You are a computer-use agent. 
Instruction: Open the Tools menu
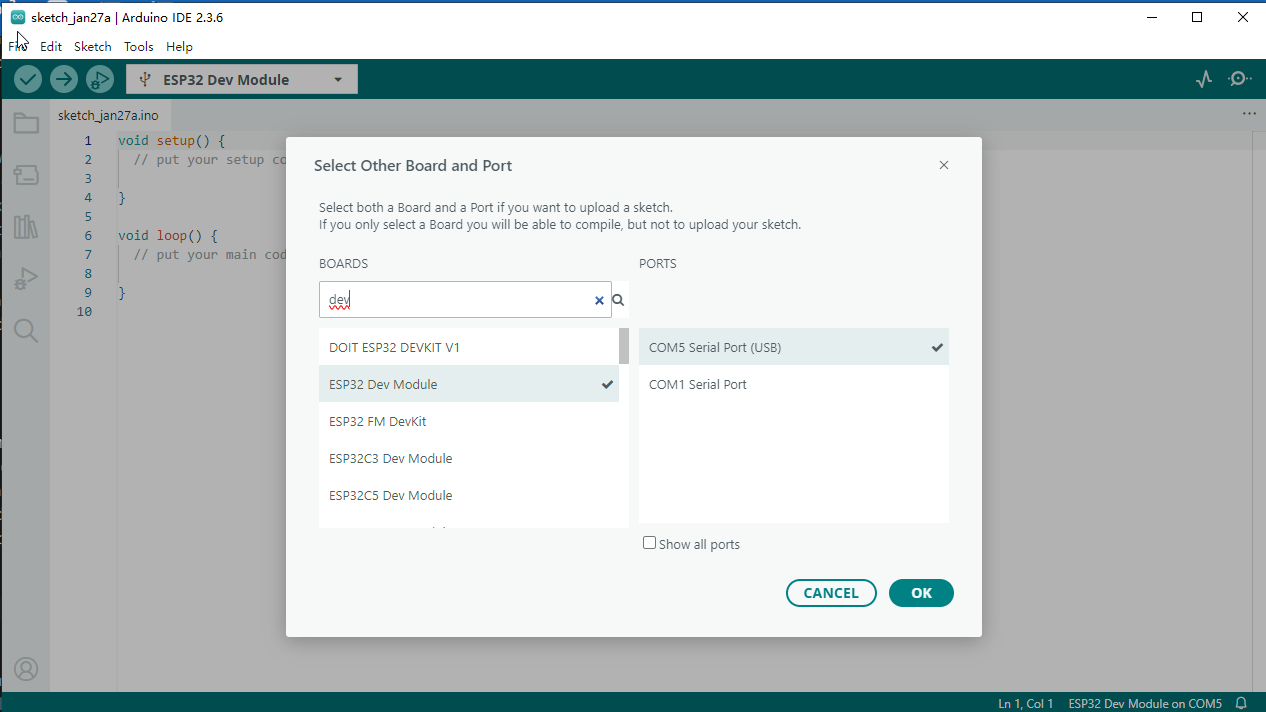point(139,47)
